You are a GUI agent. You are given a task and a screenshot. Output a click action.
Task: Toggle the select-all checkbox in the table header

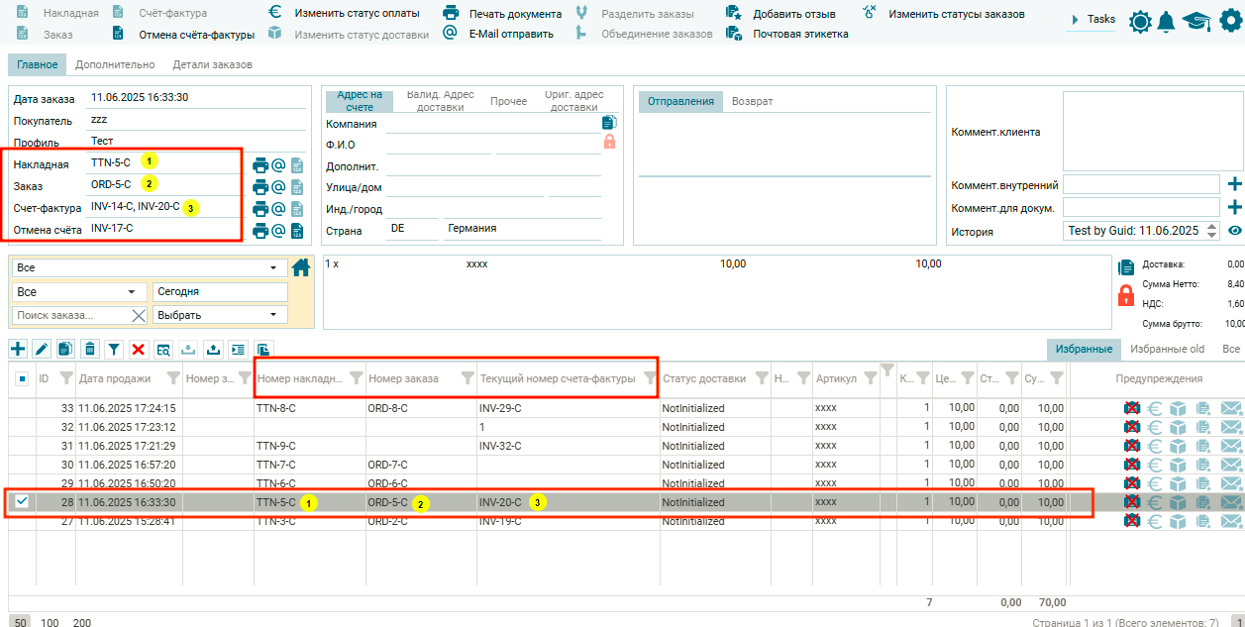(x=22, y=379)
